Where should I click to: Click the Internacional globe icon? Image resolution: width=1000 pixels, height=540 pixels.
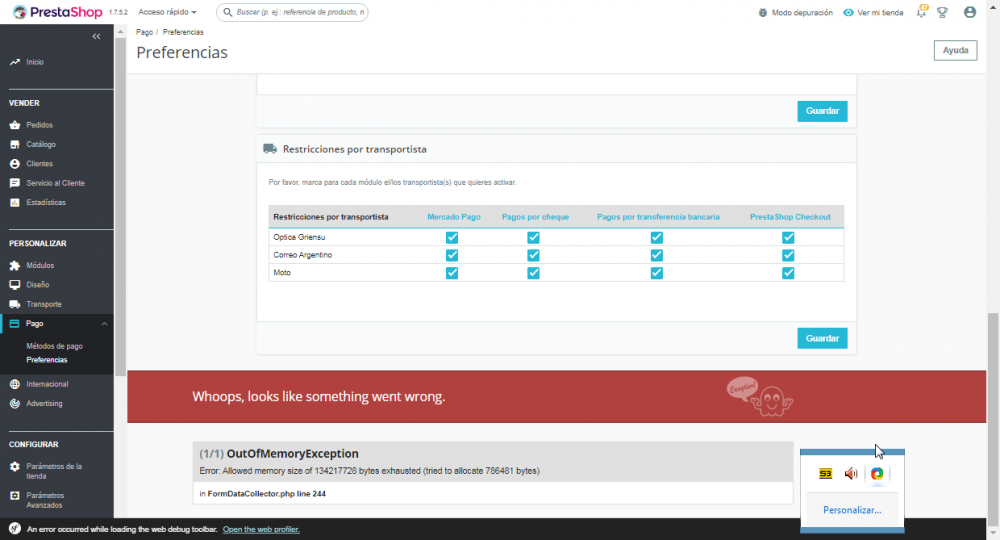pyautogui.click(x=15, y=384)
